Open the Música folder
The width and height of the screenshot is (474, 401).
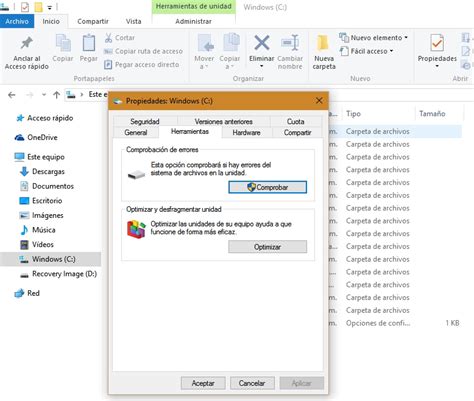tap(38, 230)
